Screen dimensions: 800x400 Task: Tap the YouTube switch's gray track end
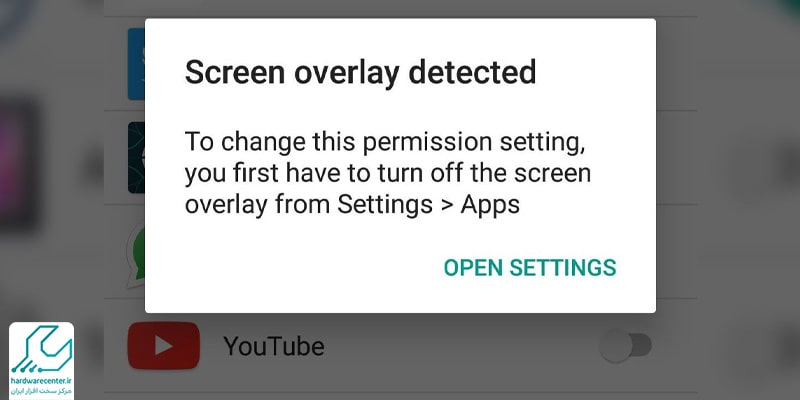pyautogui.click(x=644, y=345)
